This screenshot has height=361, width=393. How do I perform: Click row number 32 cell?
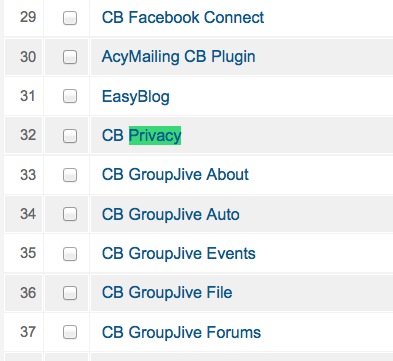[x=23, y=135]
